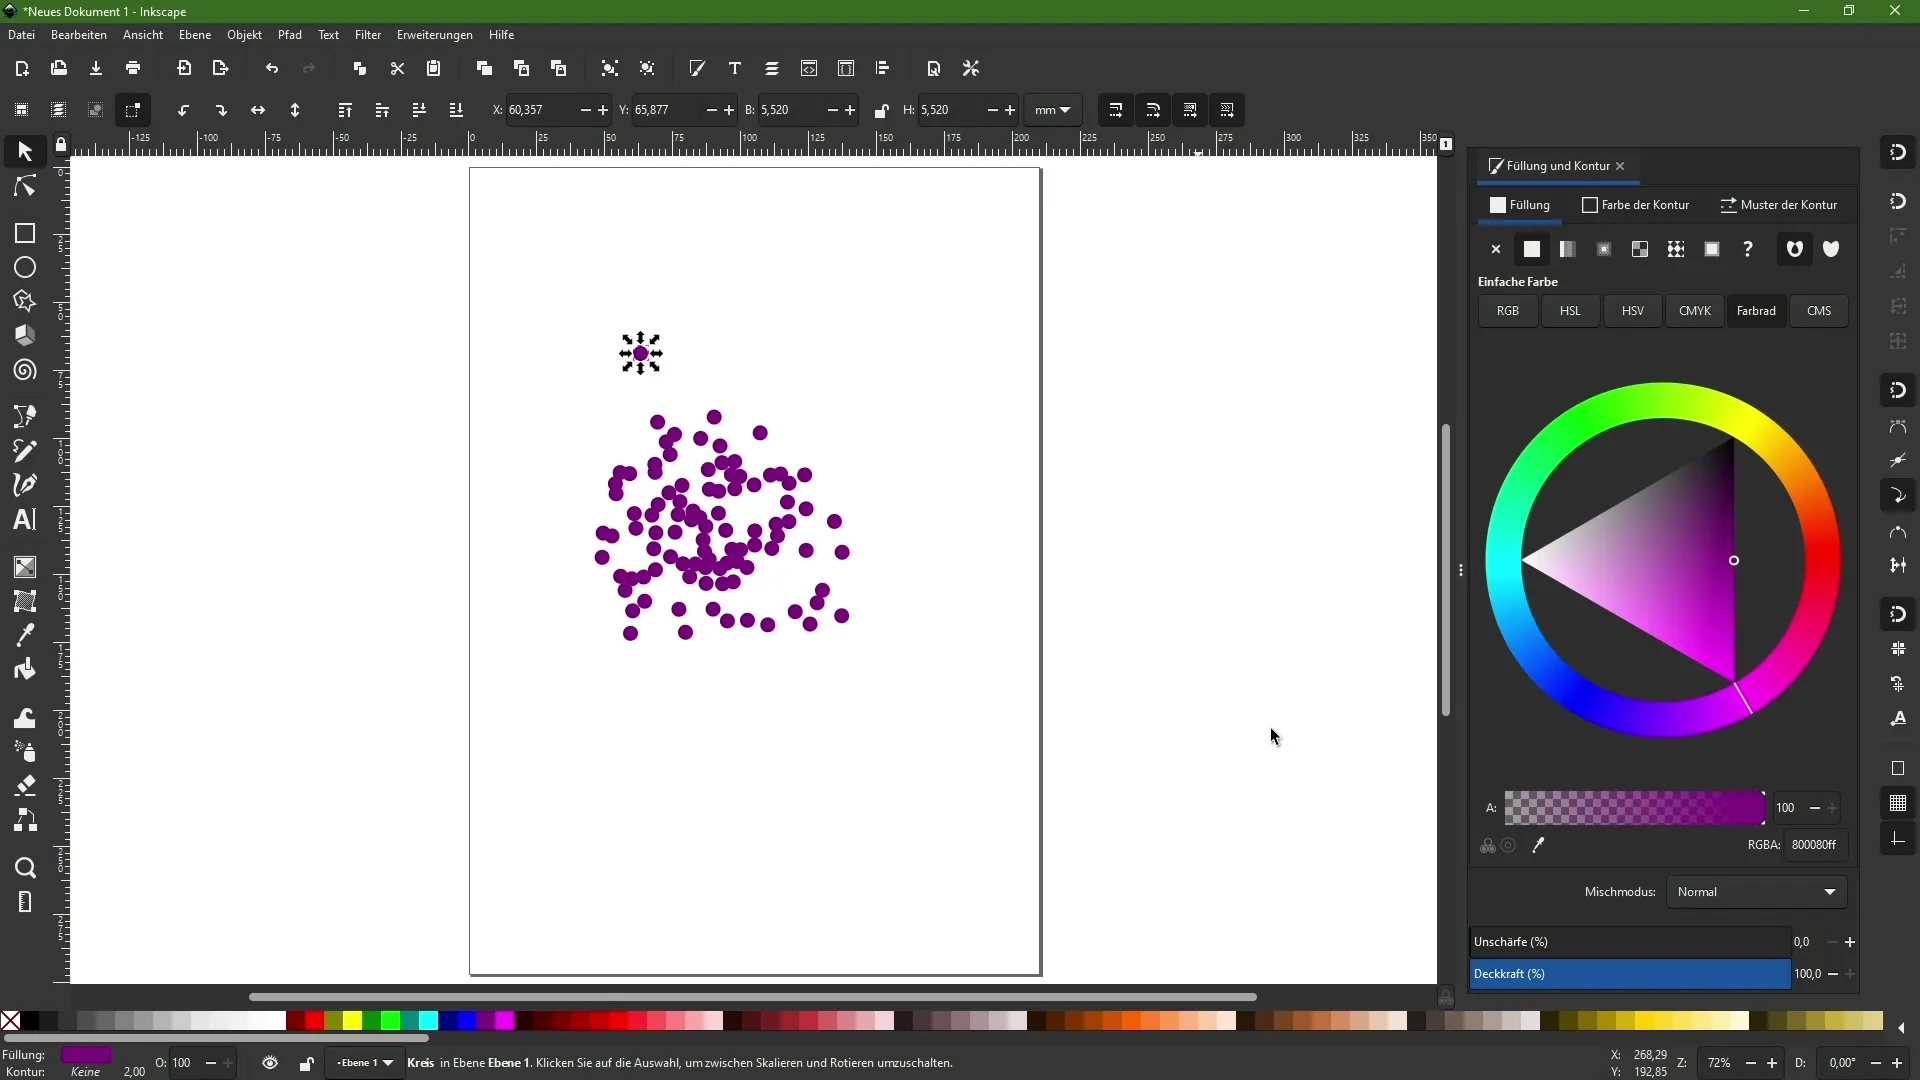Pick the cyan palette swatch
The image size is (1920, 1080).
(x=428, y=1021)
